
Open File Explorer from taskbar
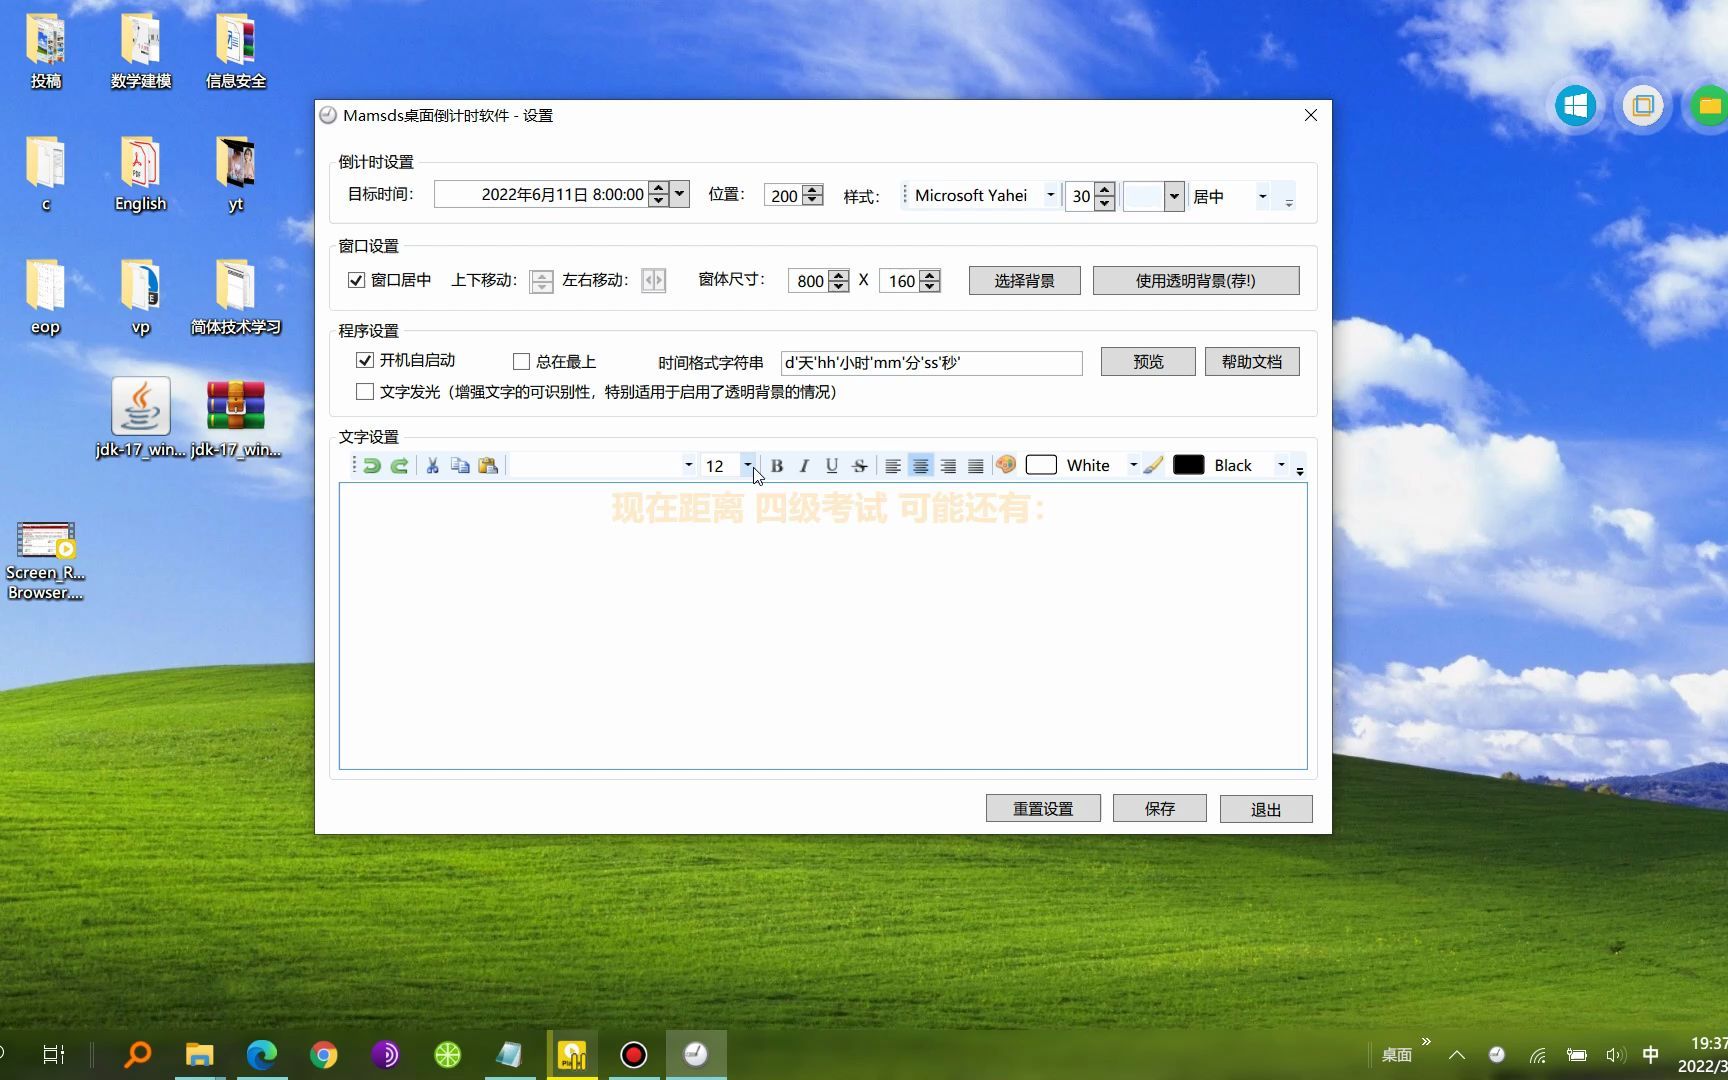click(200, 1054)
